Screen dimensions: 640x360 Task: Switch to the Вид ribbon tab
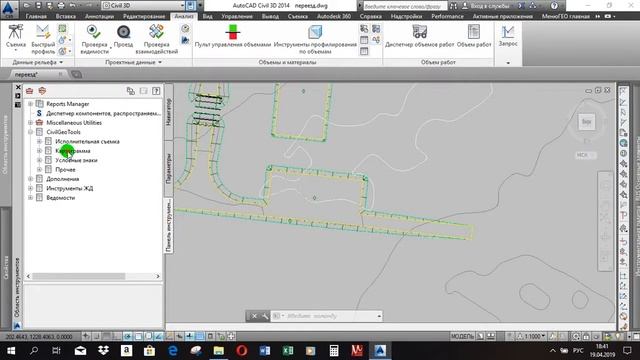point(207,16)
